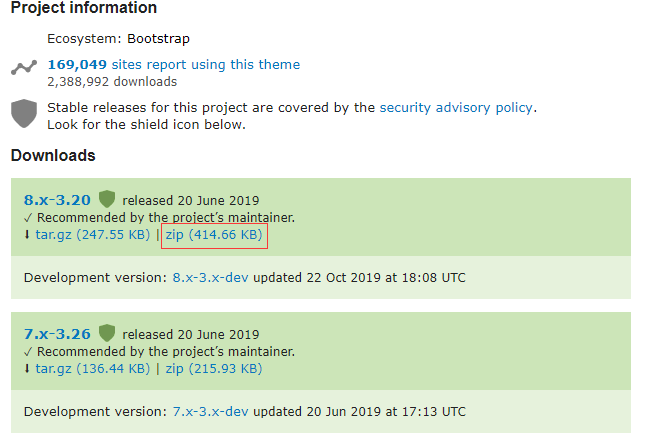646x445 pixels.
Task: Click the Downloads section heading
Action: pos(53,155)
